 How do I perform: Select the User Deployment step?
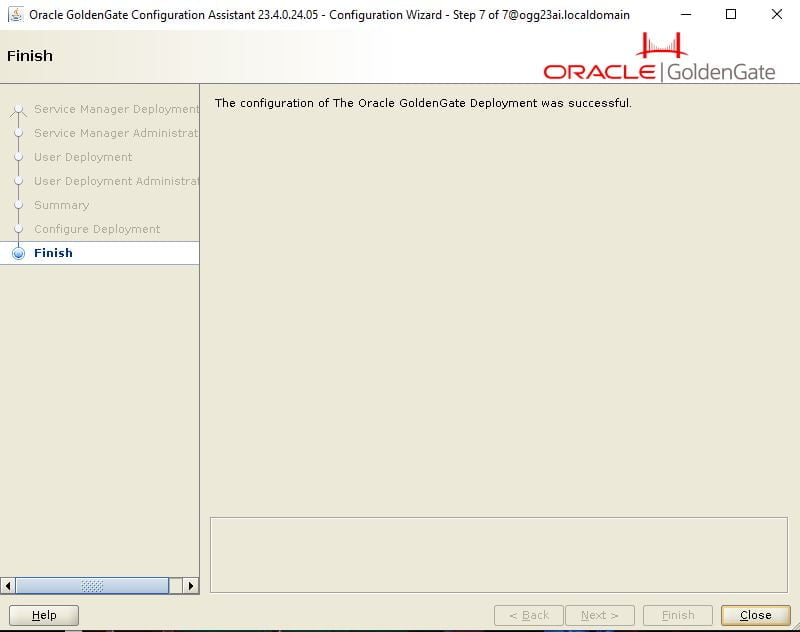point(83,157)
